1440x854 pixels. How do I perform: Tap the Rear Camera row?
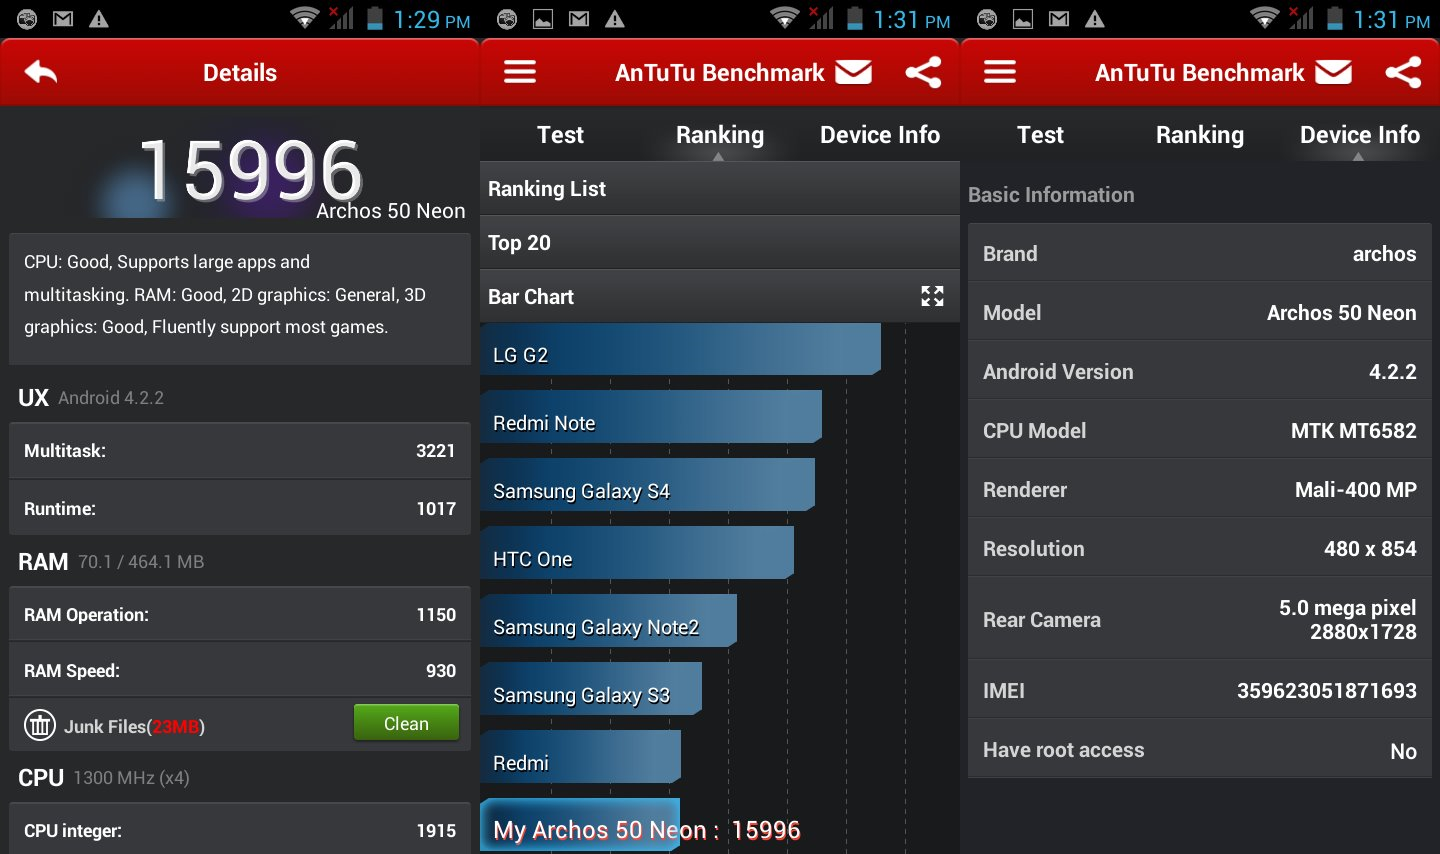coord(1200,619)
